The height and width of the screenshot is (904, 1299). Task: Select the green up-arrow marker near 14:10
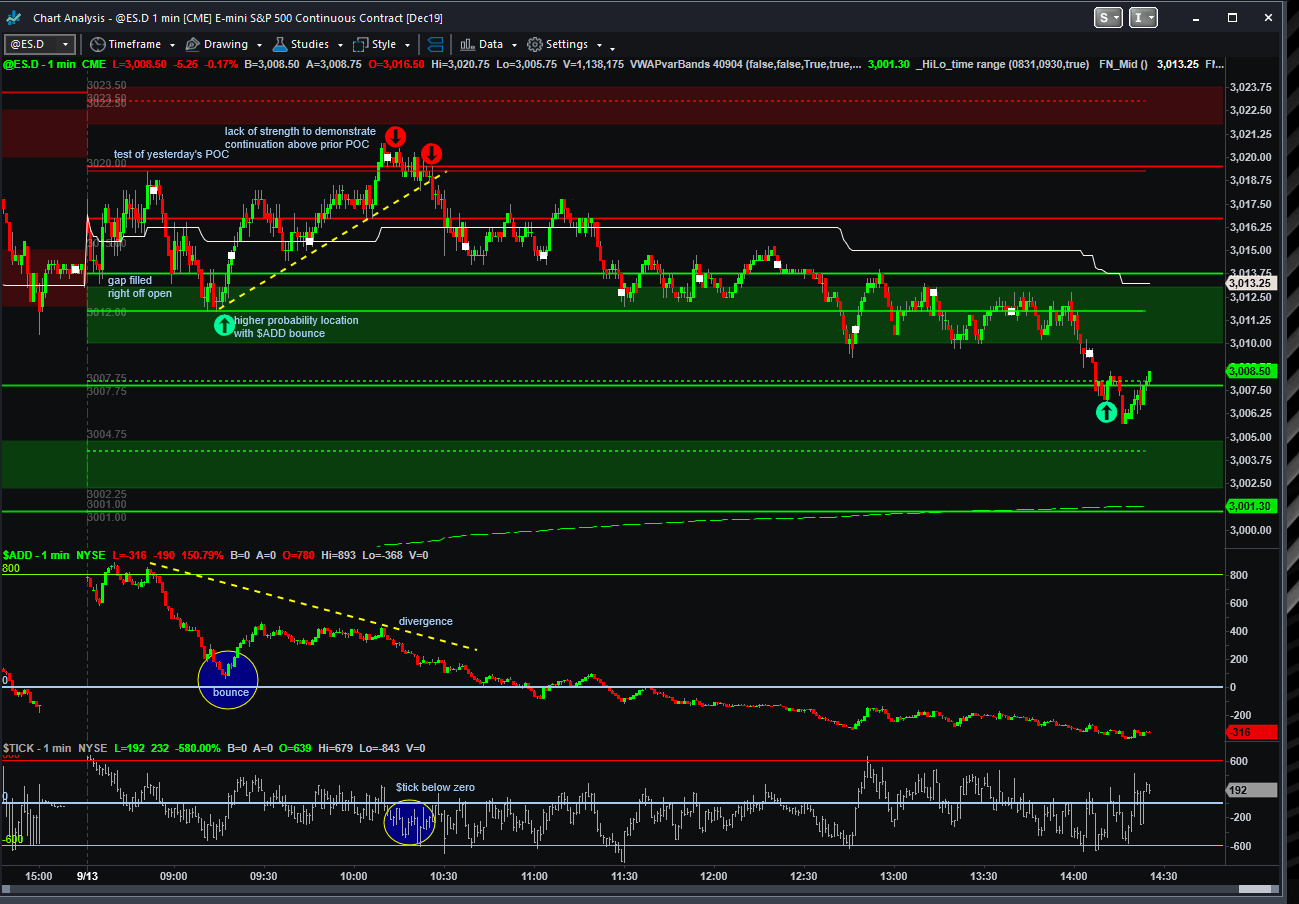pyautogui.click(x=1105, y=411)
